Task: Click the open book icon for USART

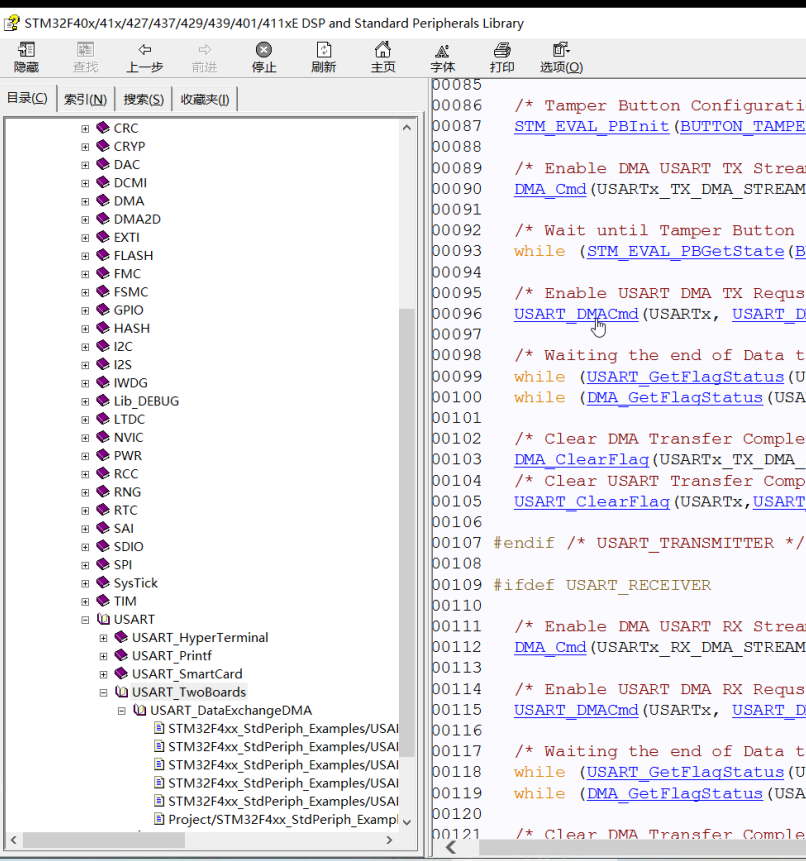Action: [x=103, y=619]
